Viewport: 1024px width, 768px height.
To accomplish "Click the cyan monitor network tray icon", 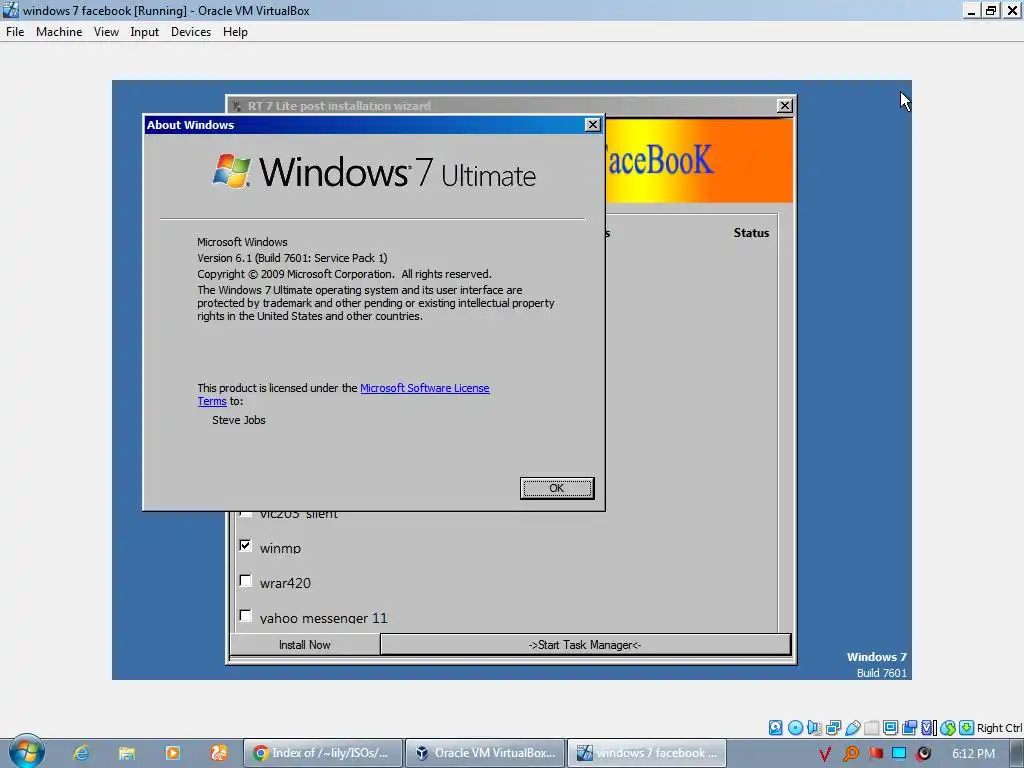I will (899, 754).
